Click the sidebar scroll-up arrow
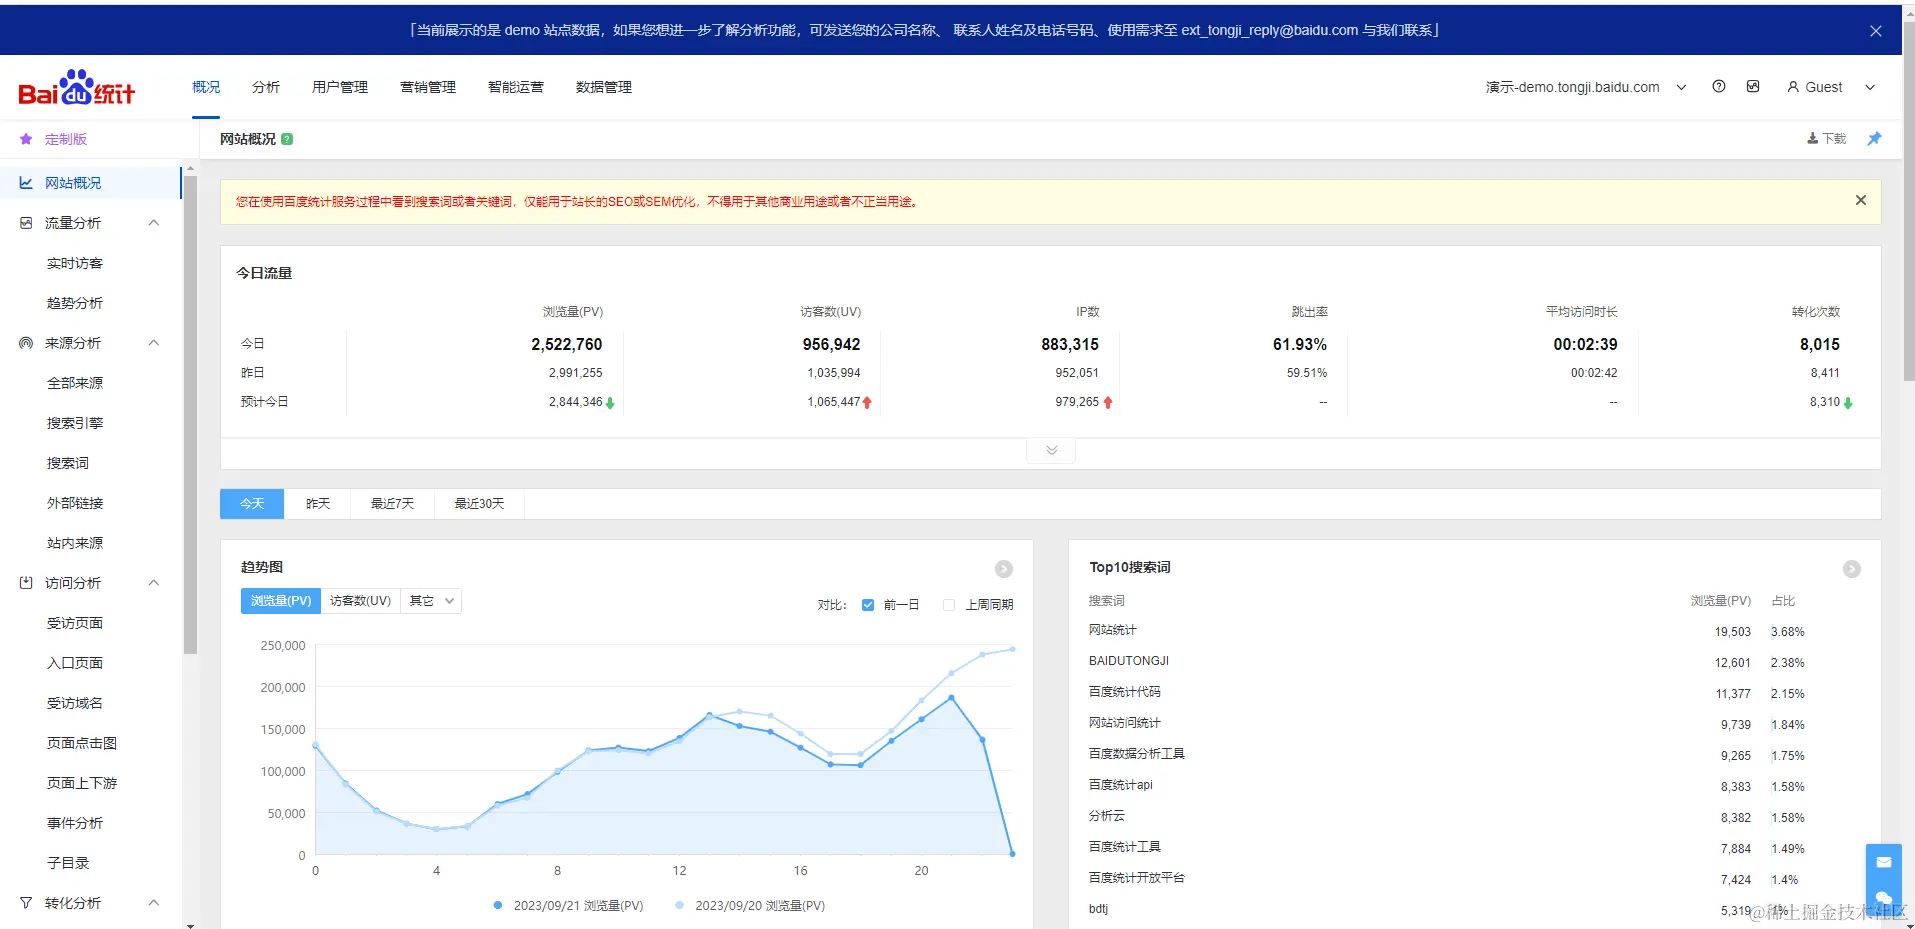The image size is (1915, 929). click(190, 169)
